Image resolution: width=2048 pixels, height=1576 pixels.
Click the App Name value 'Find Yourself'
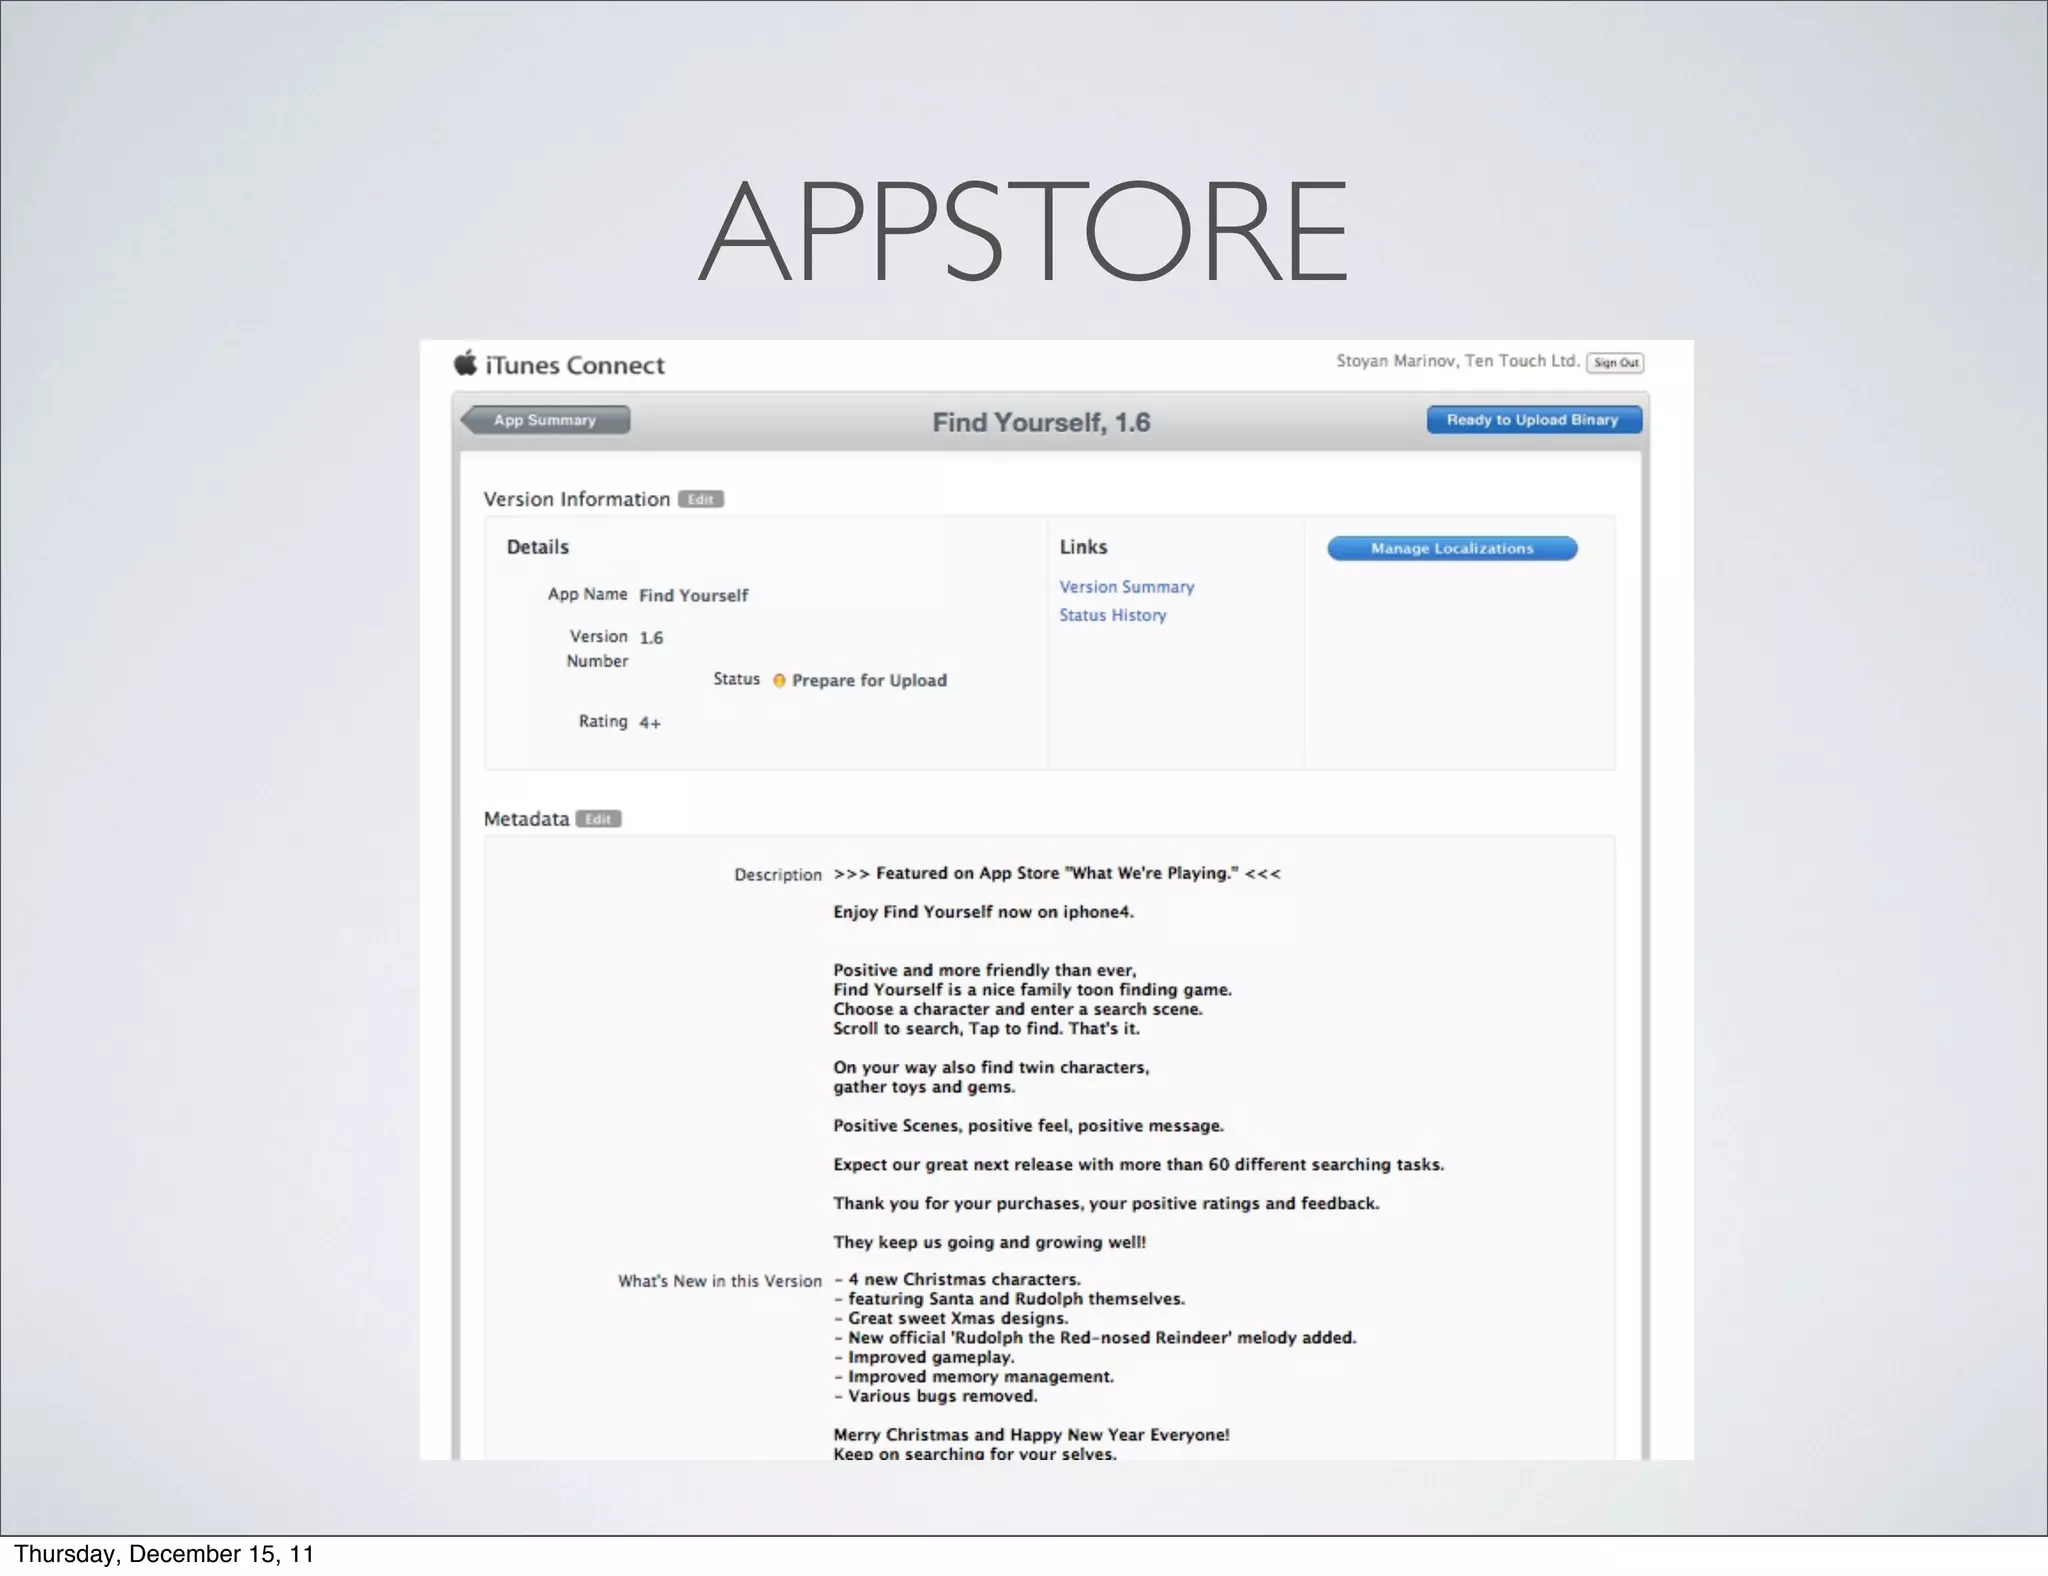693,595
